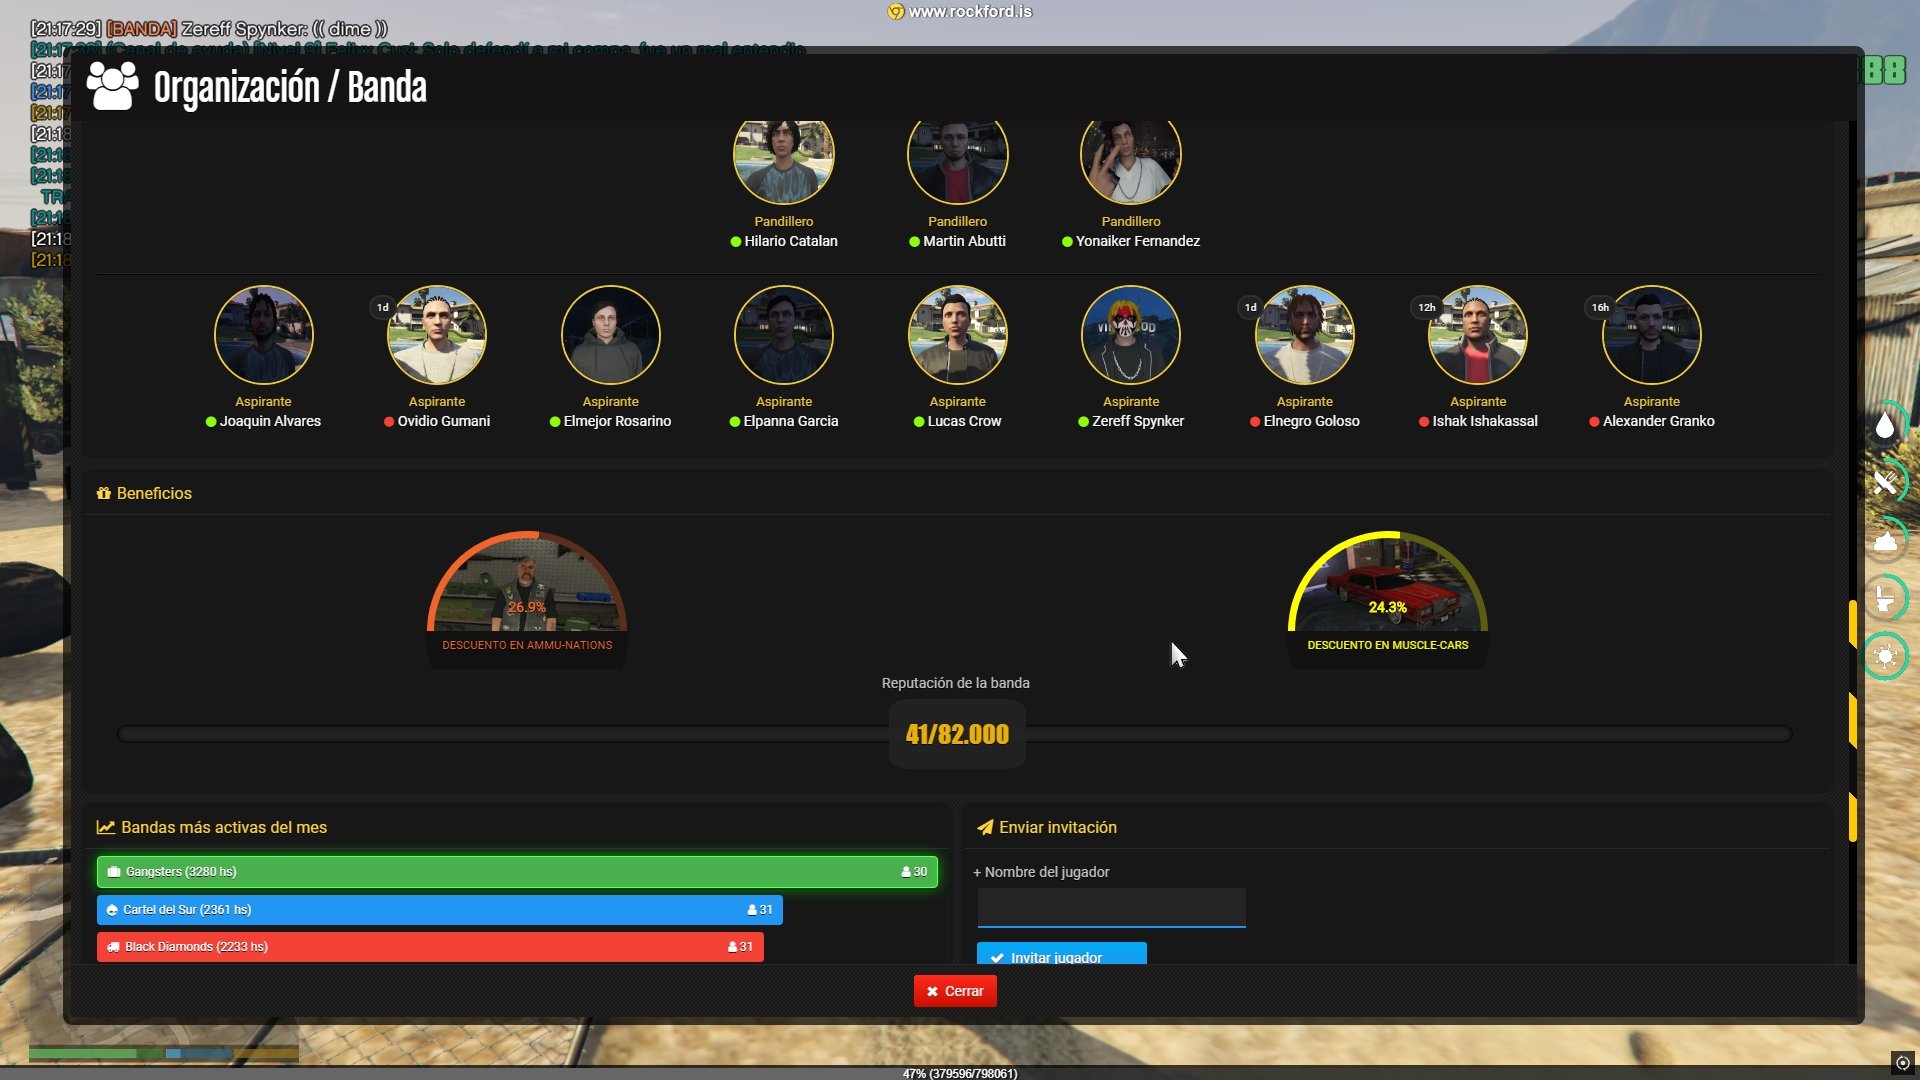
Task: Click the poop need status icon
Action: tap(1885, 542)
